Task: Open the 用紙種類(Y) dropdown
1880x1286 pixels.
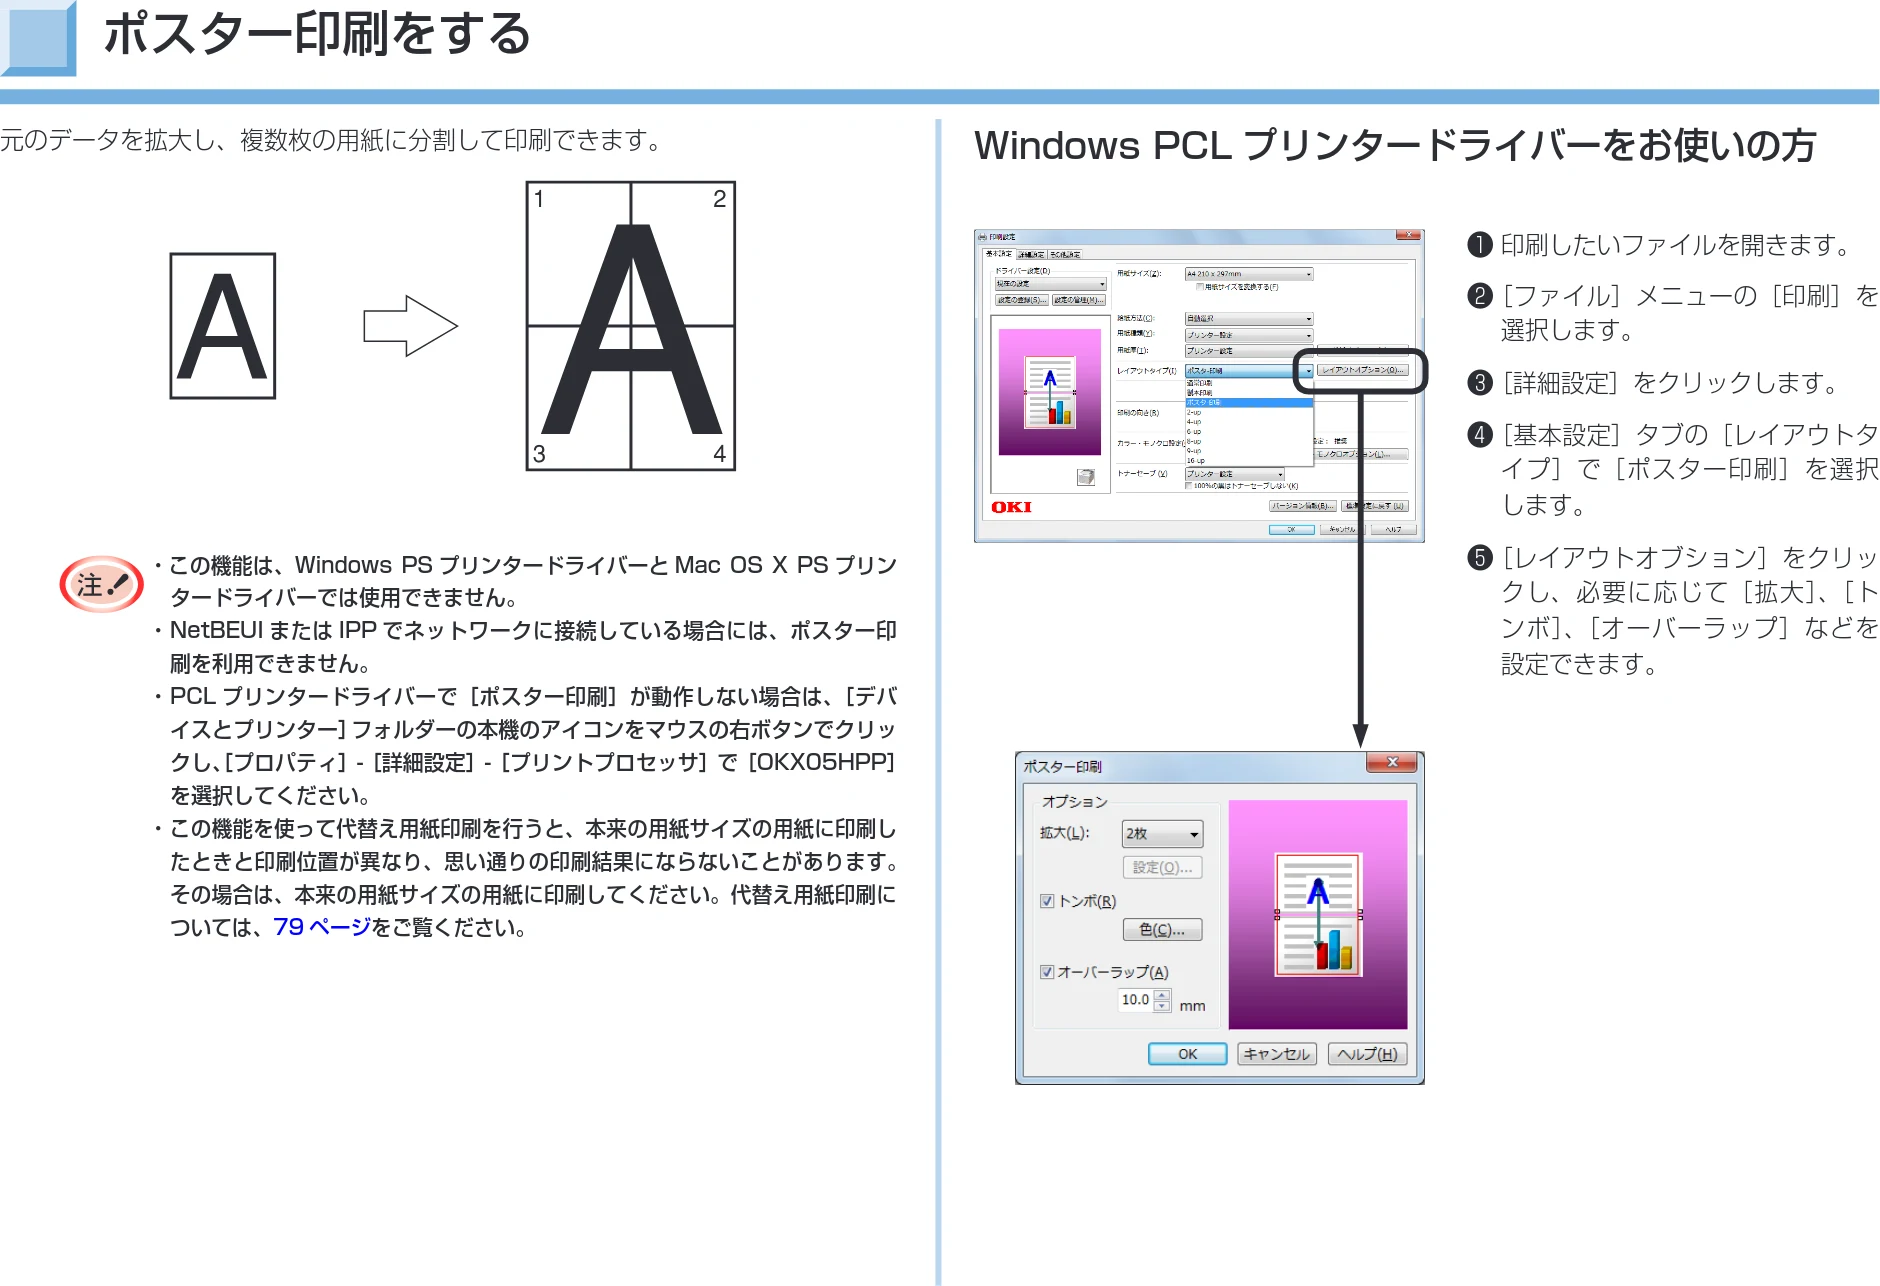Action: 1249,335
